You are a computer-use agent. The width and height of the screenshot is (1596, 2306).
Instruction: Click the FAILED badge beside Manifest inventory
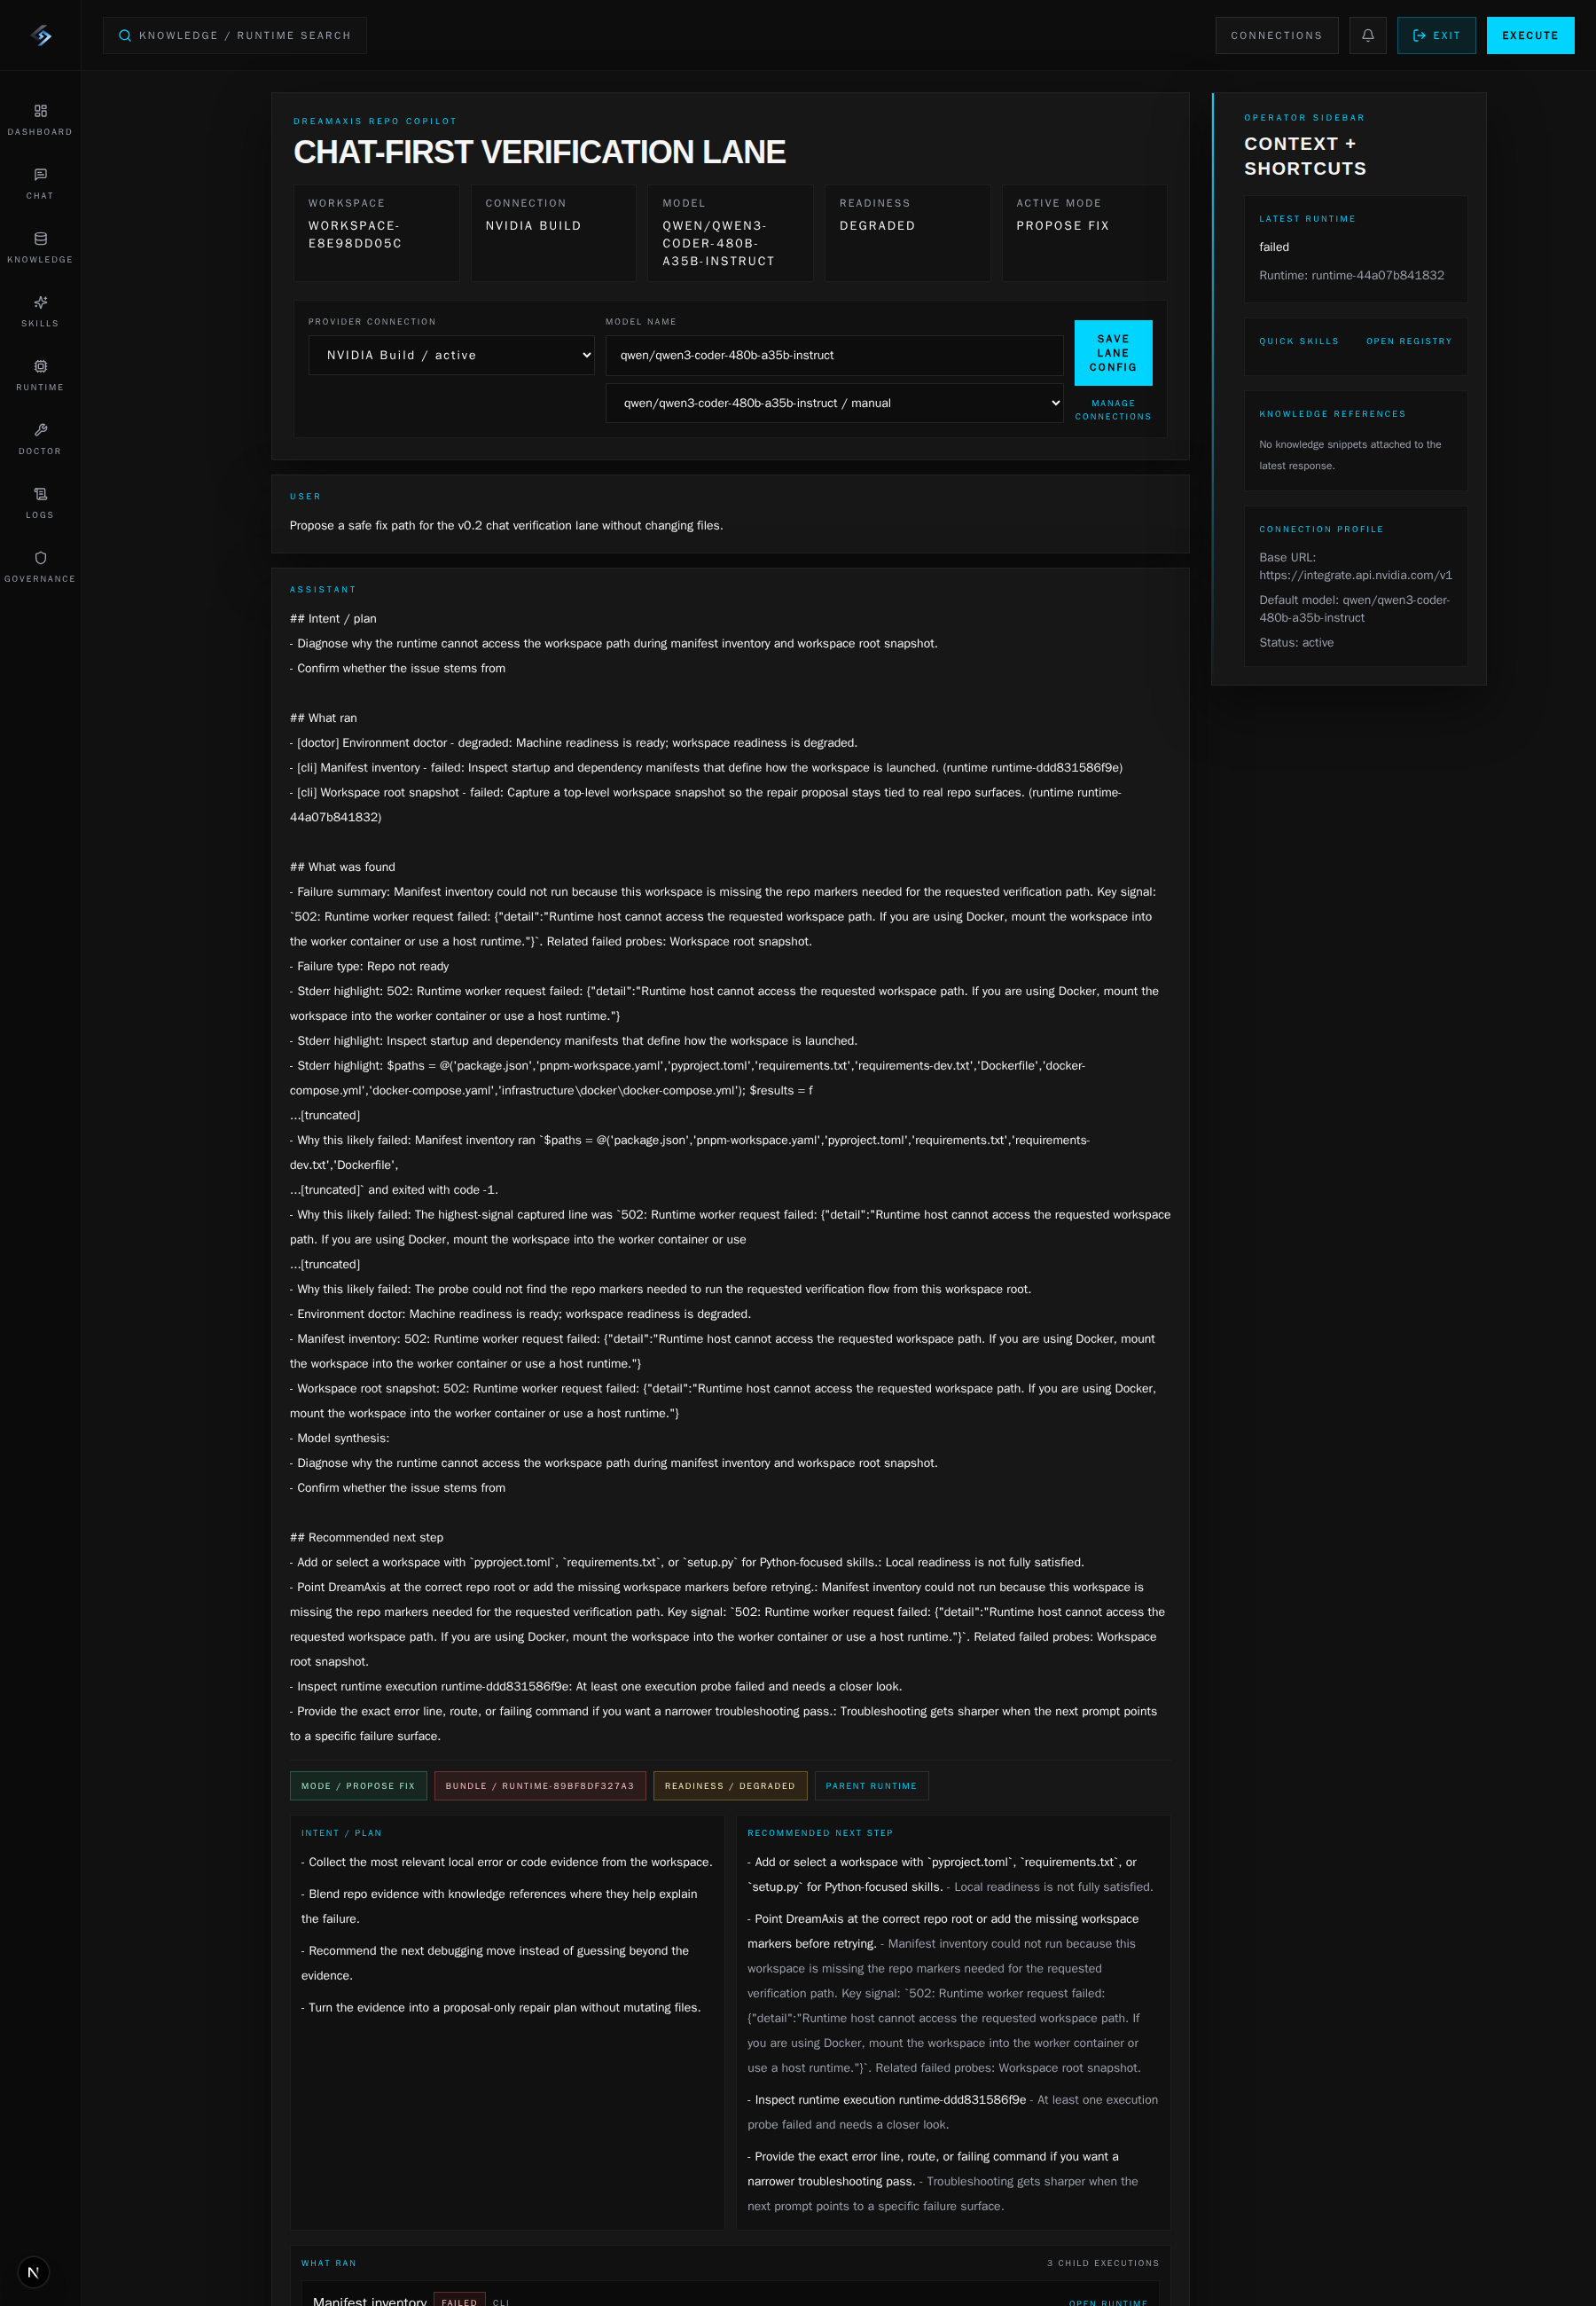(459, 2301)
